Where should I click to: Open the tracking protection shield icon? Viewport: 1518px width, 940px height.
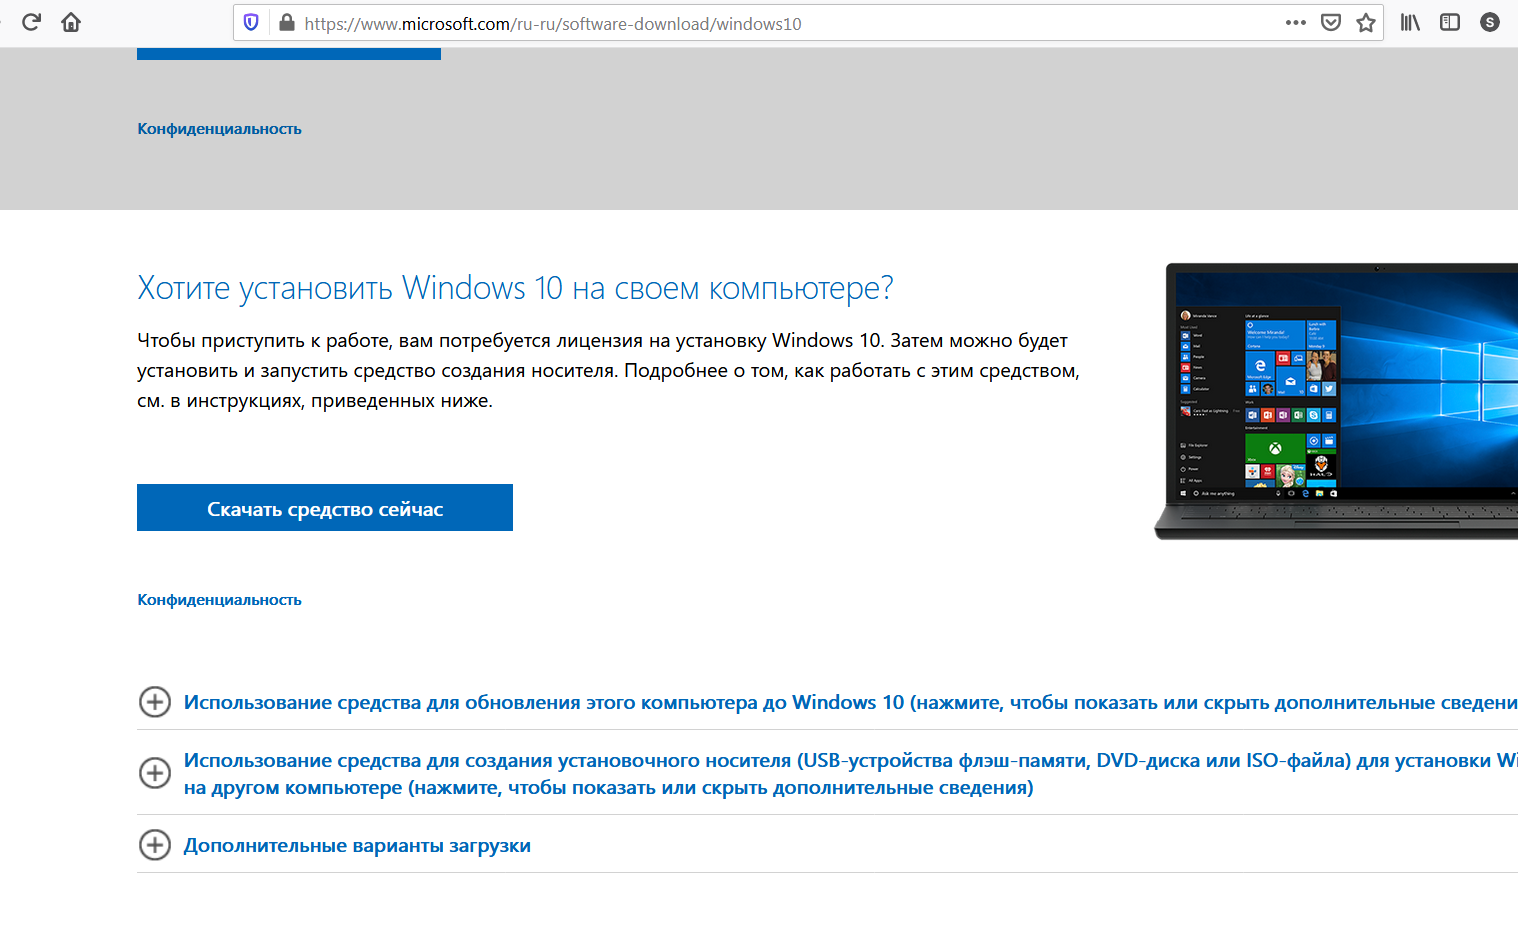[x=251, y=22]
